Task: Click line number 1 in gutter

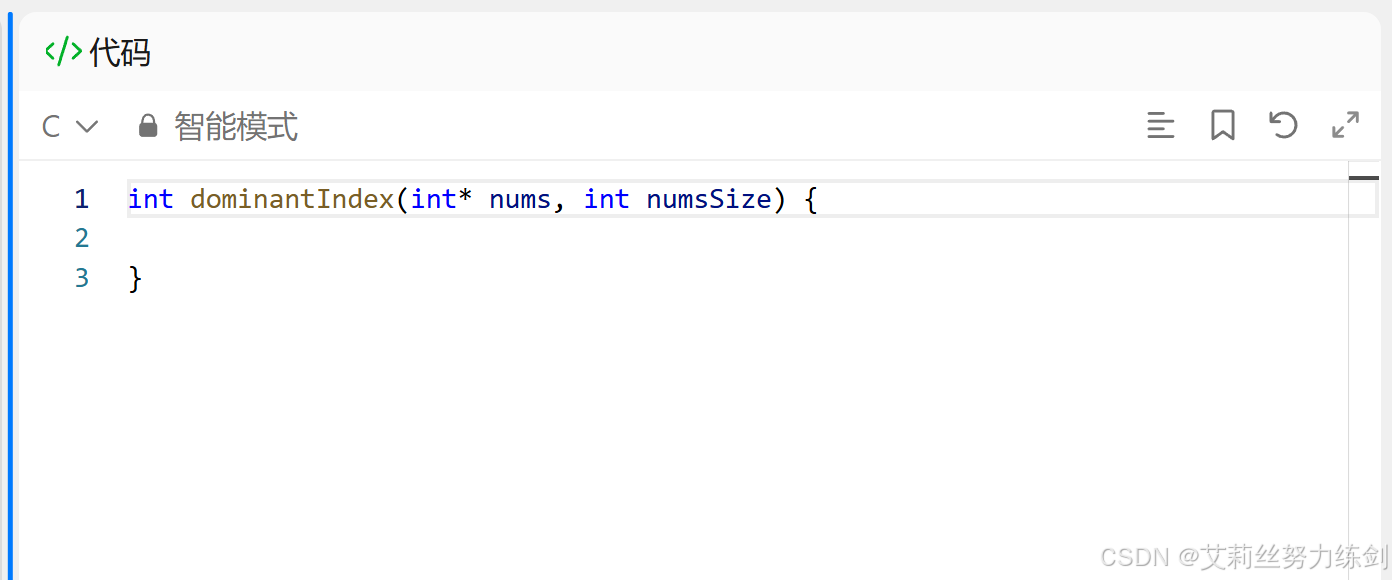Action: 82,199
